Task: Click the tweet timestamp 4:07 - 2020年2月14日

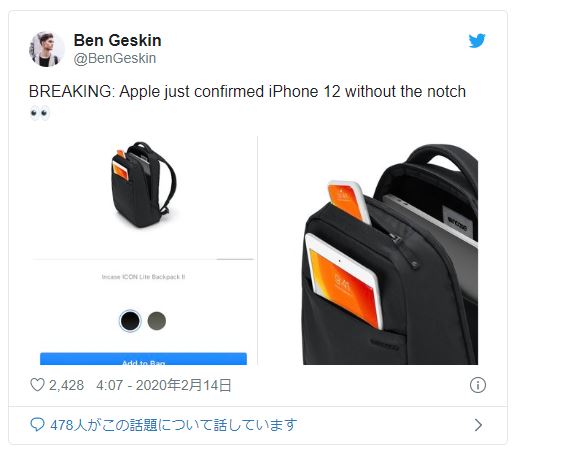Action: 164,385
